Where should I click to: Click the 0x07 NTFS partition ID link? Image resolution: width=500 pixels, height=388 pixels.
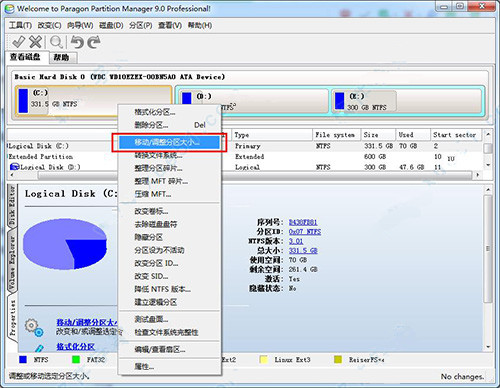pyautogui.click(x=305, y=232)
